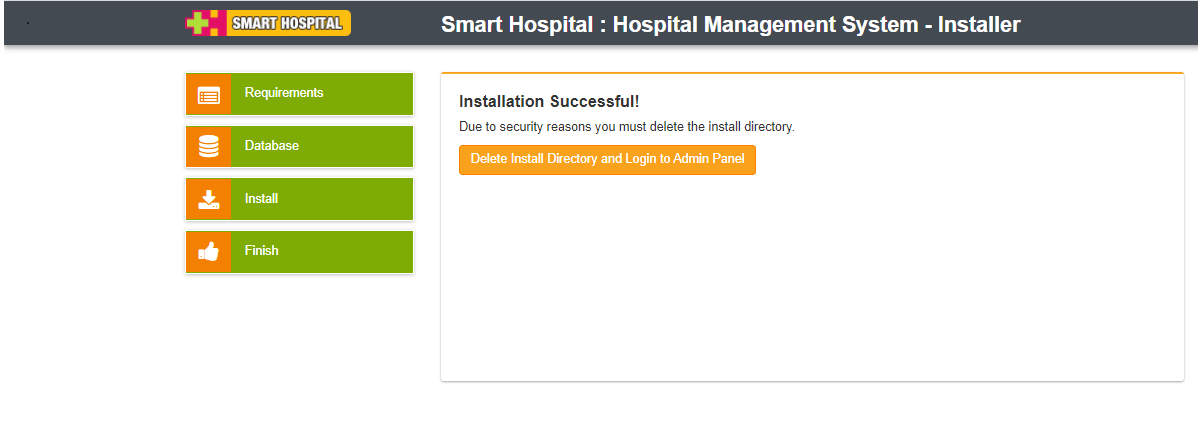This screenshot has width=1198, height=426.
Task: Click the security reasons notice text
Action: 626,127
